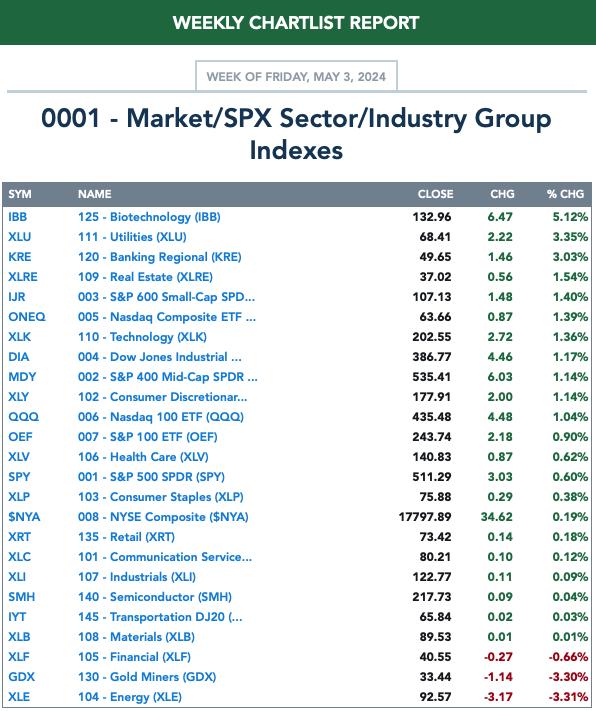Open 109 - Real Estate (XLRE) chart
The width and height of the screenshot is (596, 711).
coord(145,277)
